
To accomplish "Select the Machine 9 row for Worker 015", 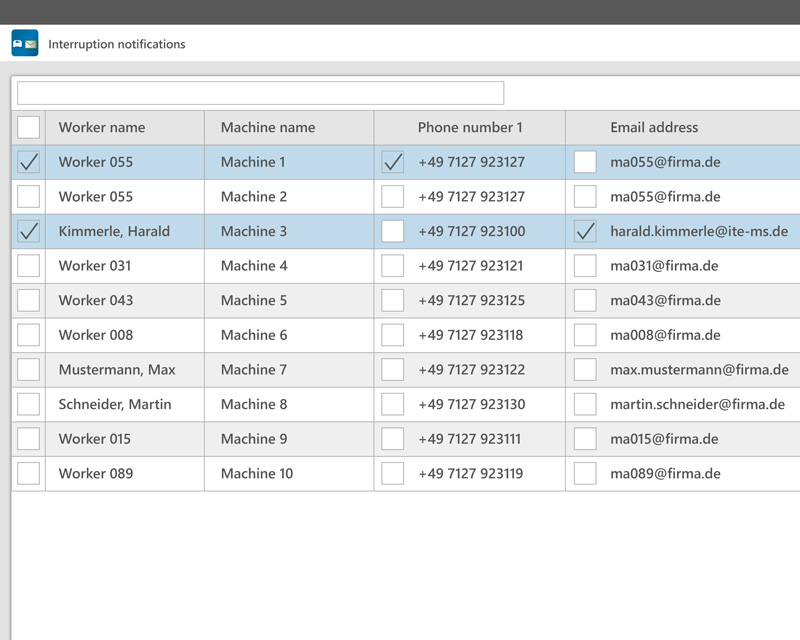I will pos(28,439).
